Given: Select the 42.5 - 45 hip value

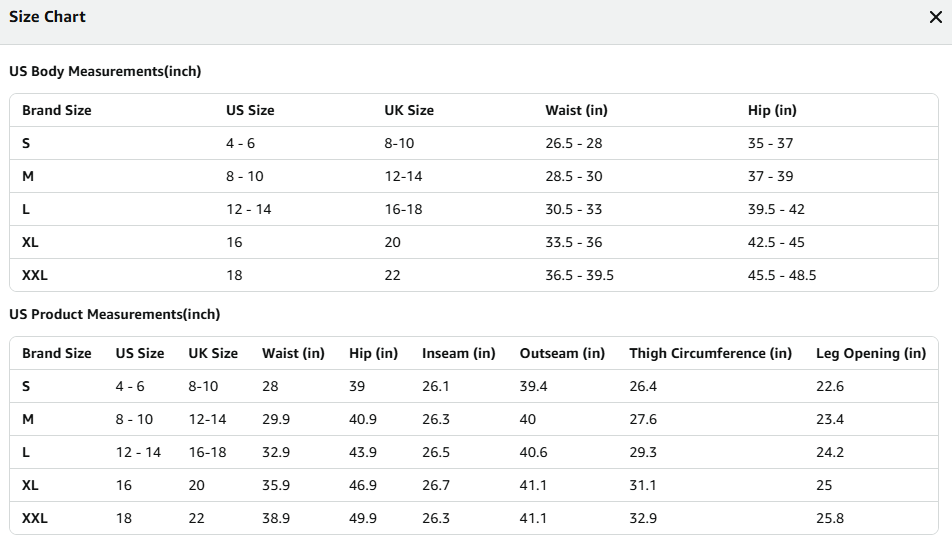Looking at the screenshot, I should [776, 242].
